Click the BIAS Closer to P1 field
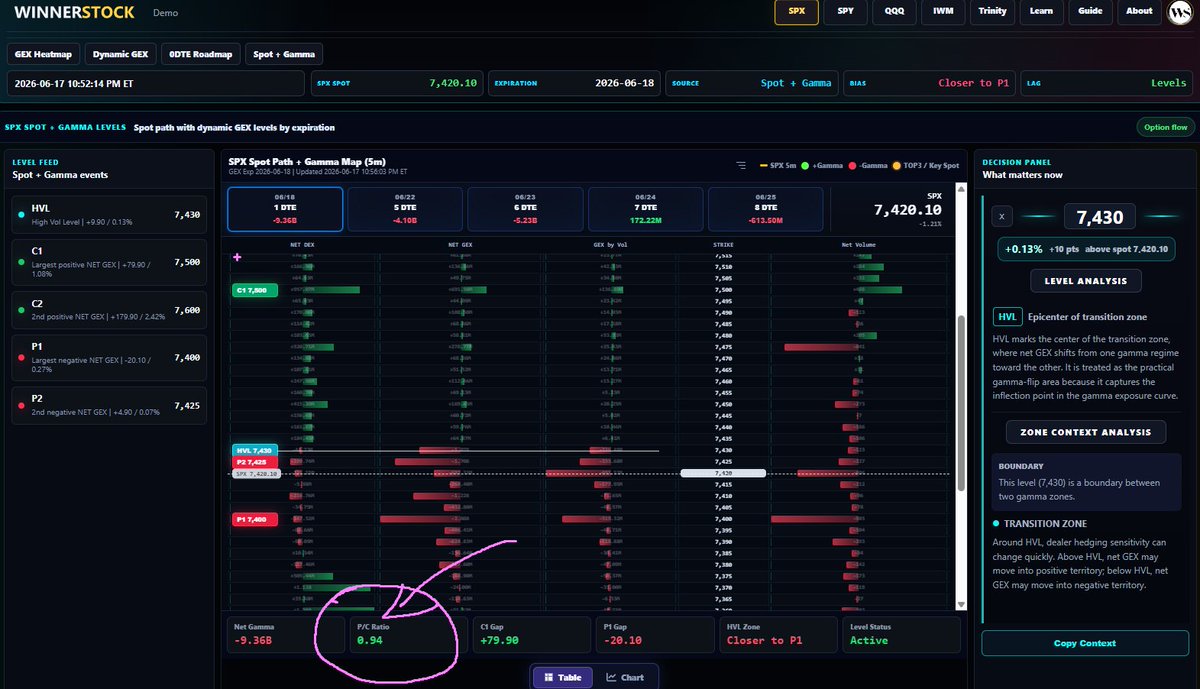The height and width of the screenshot is (689, 1200). [x=929, y=83]
